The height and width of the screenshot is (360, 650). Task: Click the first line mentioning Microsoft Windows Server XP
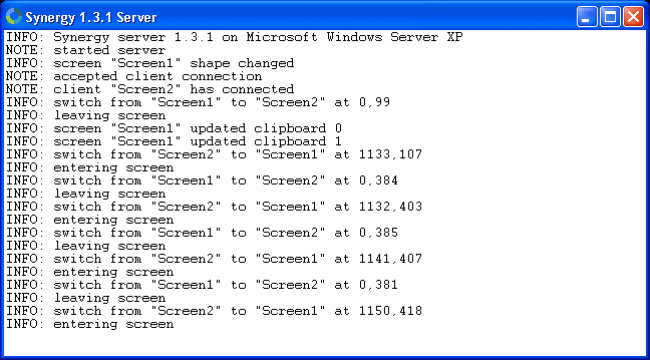234,37
